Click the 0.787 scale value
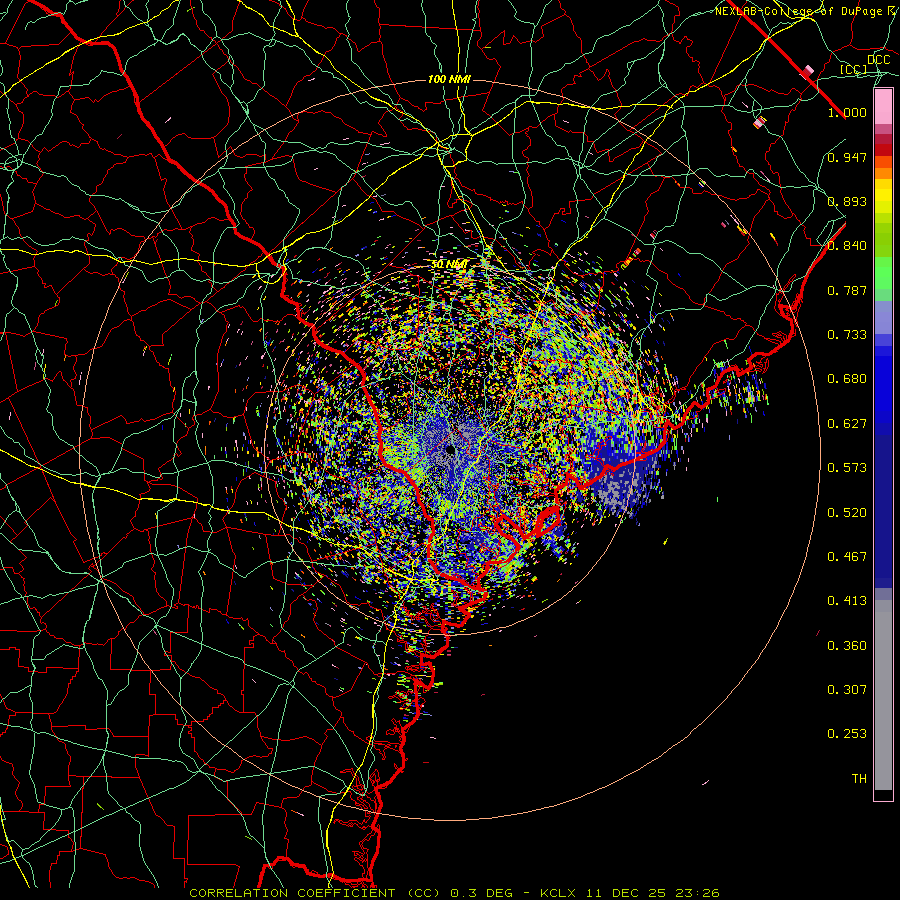The width and height of the screenshot is (900, 900). click(847, 290)
